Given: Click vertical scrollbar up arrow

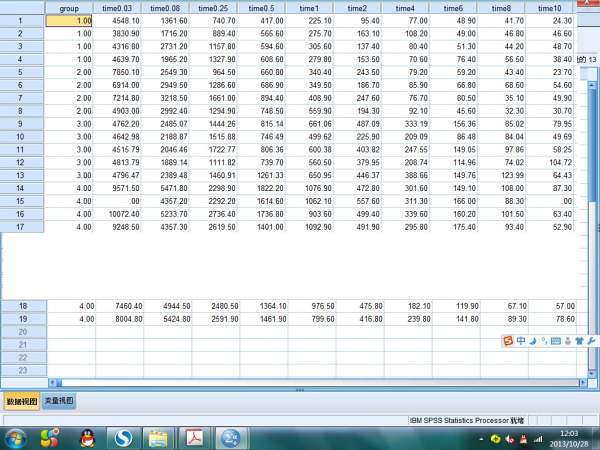Looking at the screenshot, I should point(592,85).
